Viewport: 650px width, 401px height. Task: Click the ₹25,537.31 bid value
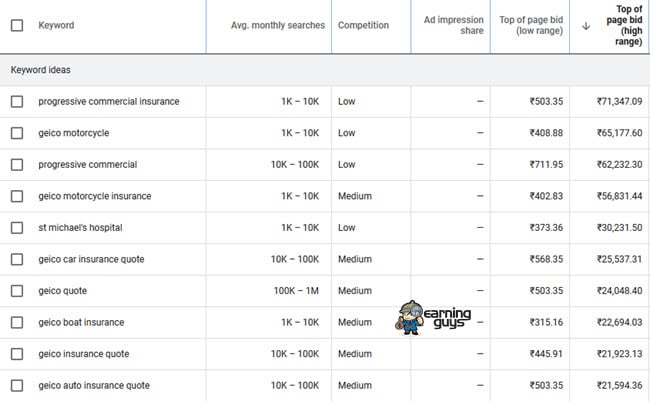pos(619,259)
